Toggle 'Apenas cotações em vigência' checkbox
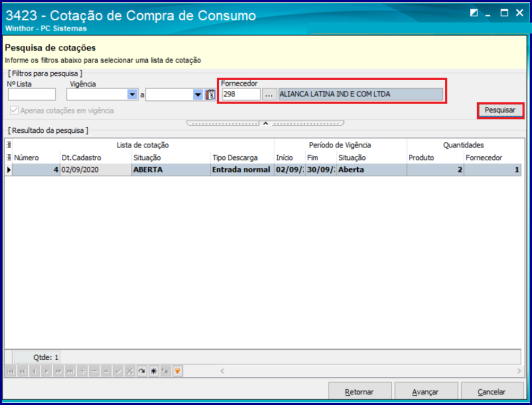The image size is (532, 405). pyautogui.click(x=14, y=111)
